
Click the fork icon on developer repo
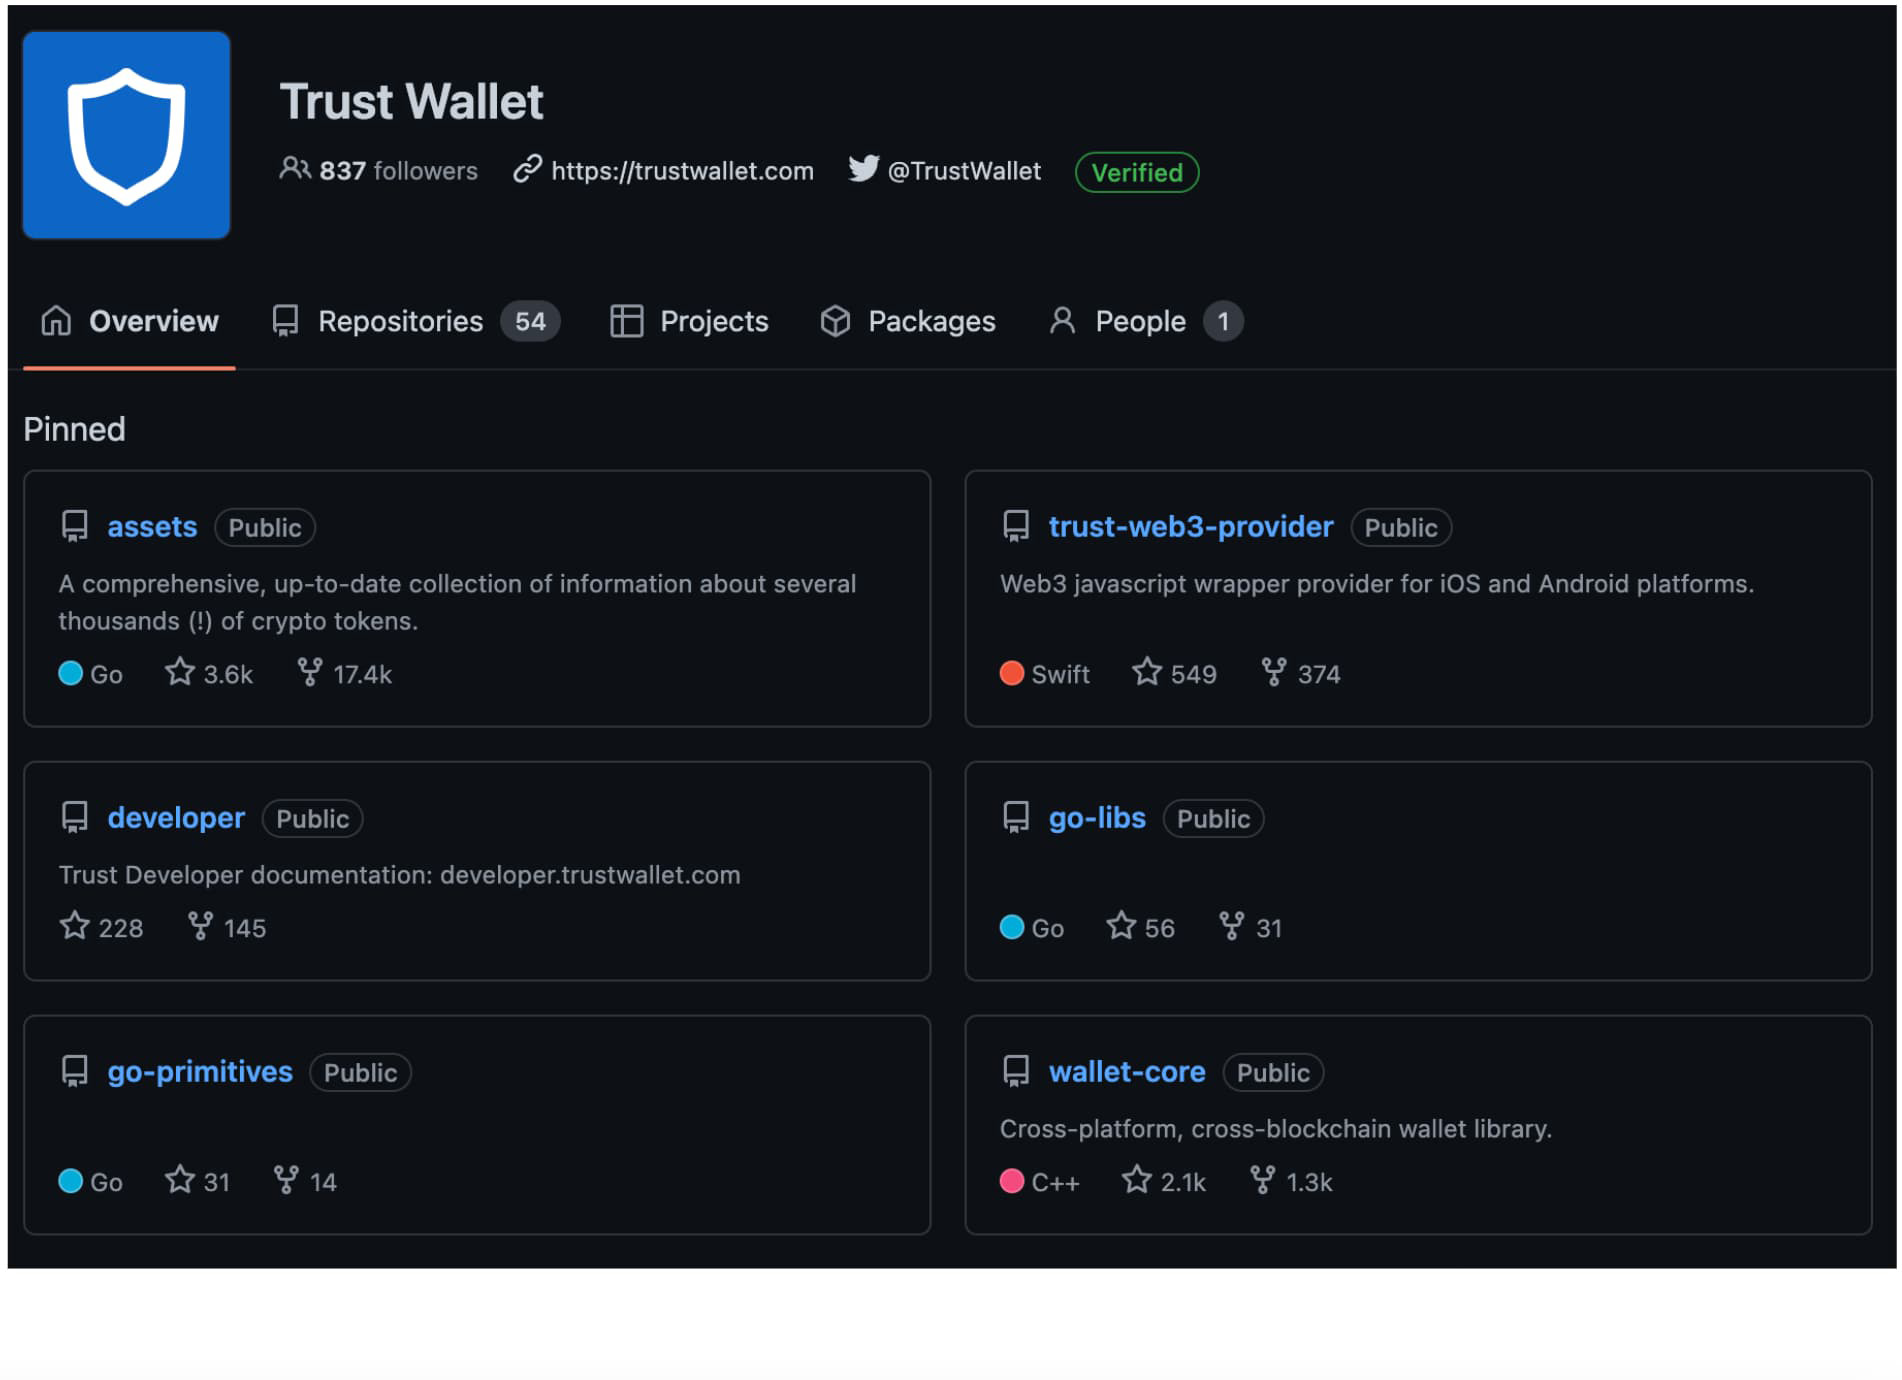tap(201, 926)
